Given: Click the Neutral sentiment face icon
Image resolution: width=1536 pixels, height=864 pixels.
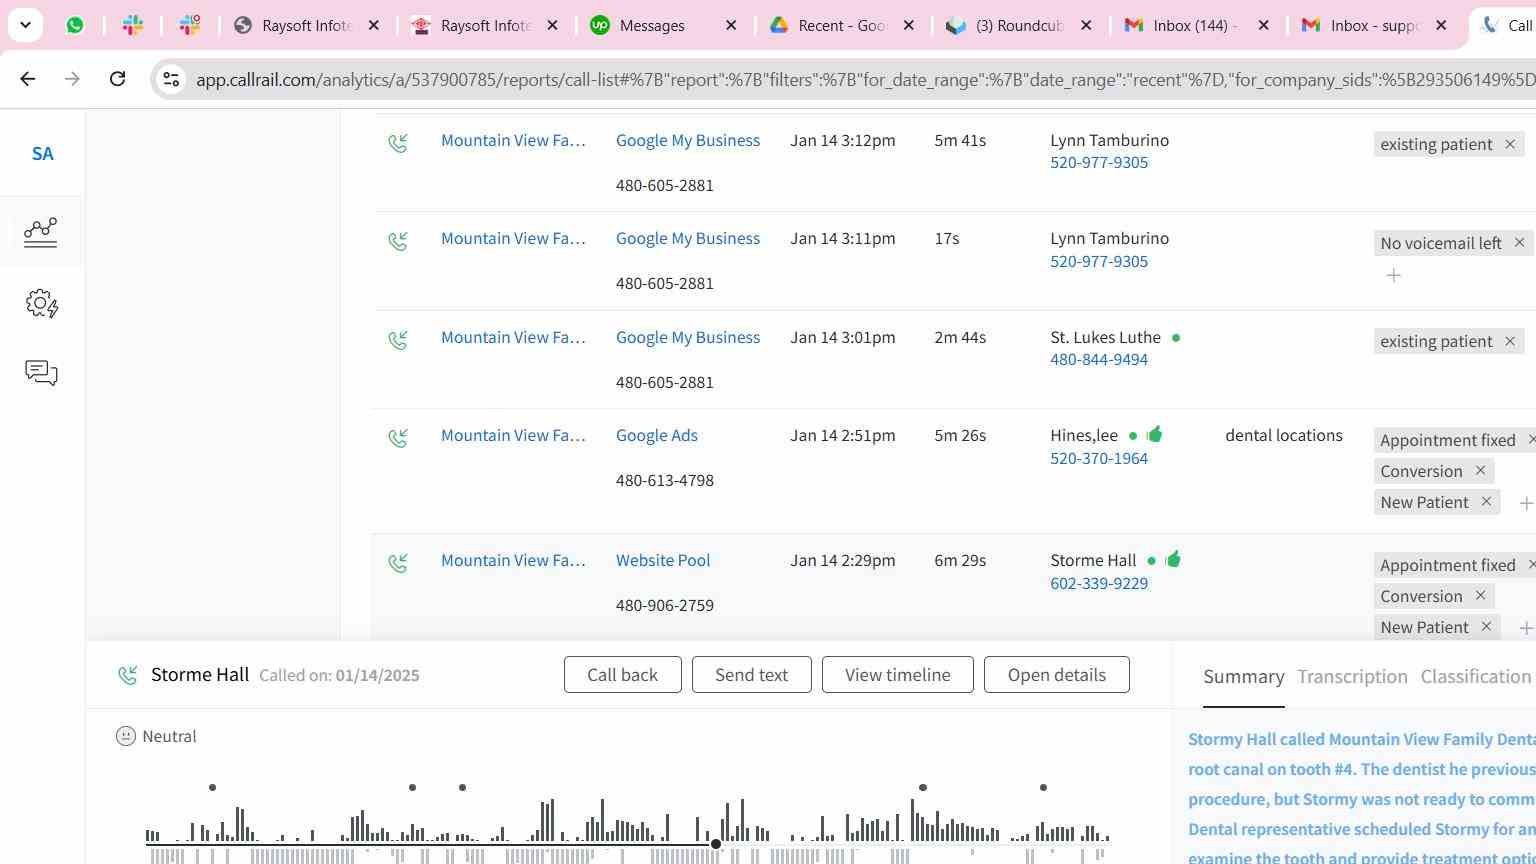Looking at the screenshot, I should coord(126,736).
